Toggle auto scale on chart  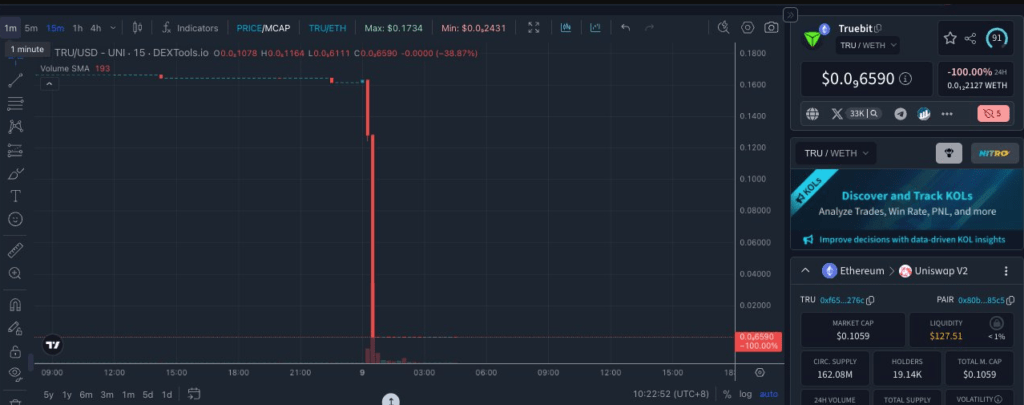click(x=769, y=394)
